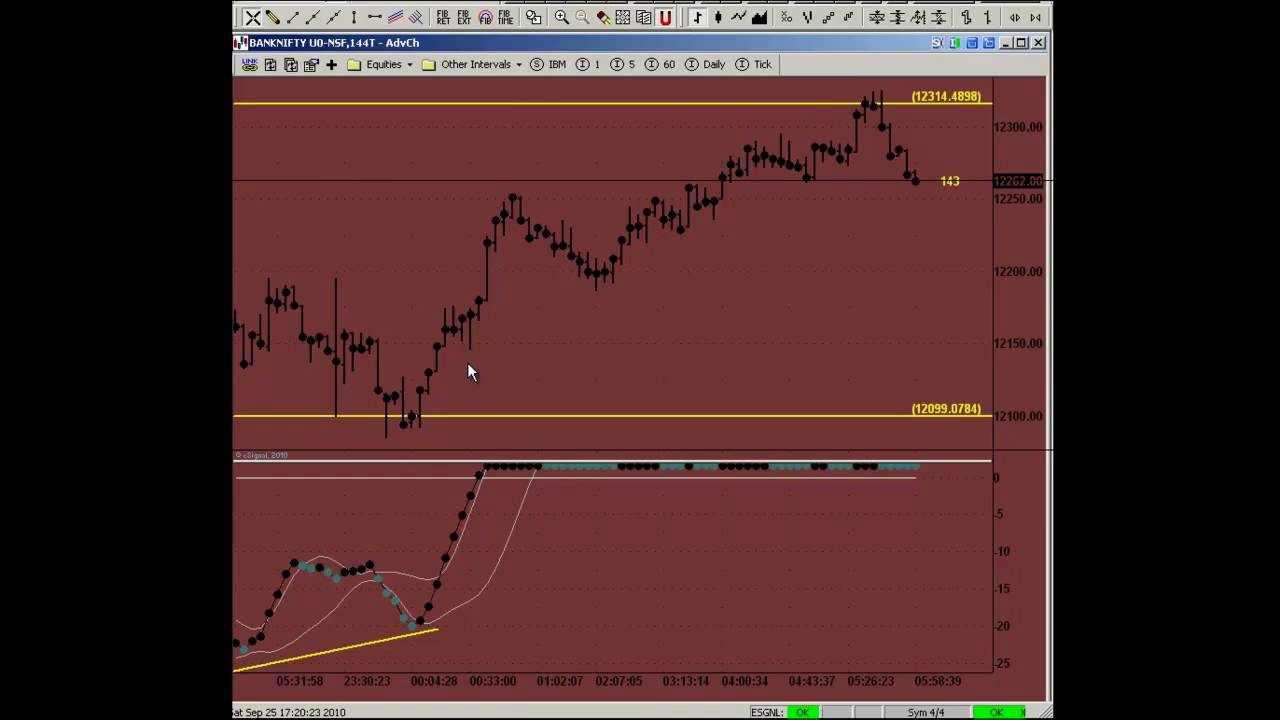Viewport: 1280px width, 720px height.
Task: Load the IBM symbol shortcut
Action: [x=549, y=64]
